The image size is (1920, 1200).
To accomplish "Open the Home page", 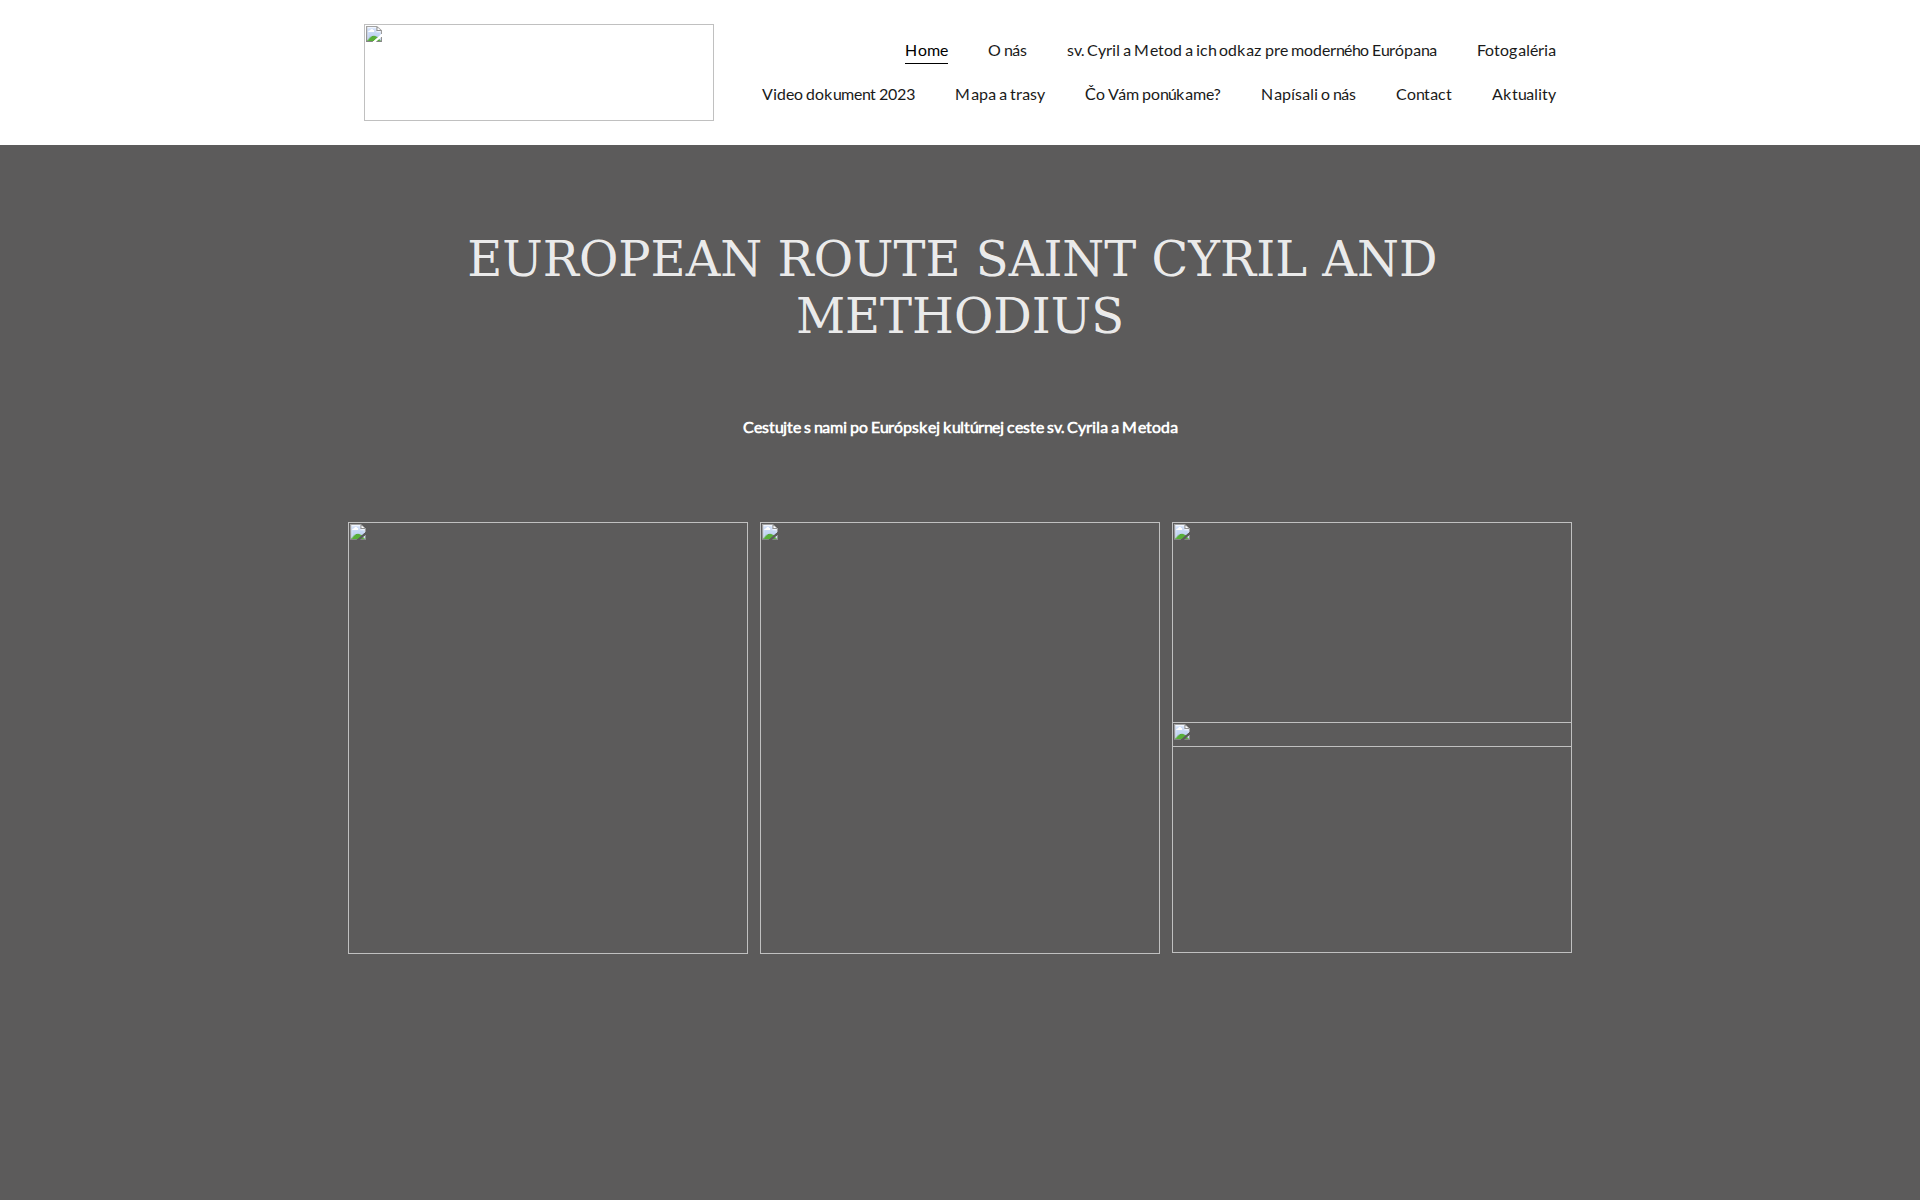I will coord(926,50).
